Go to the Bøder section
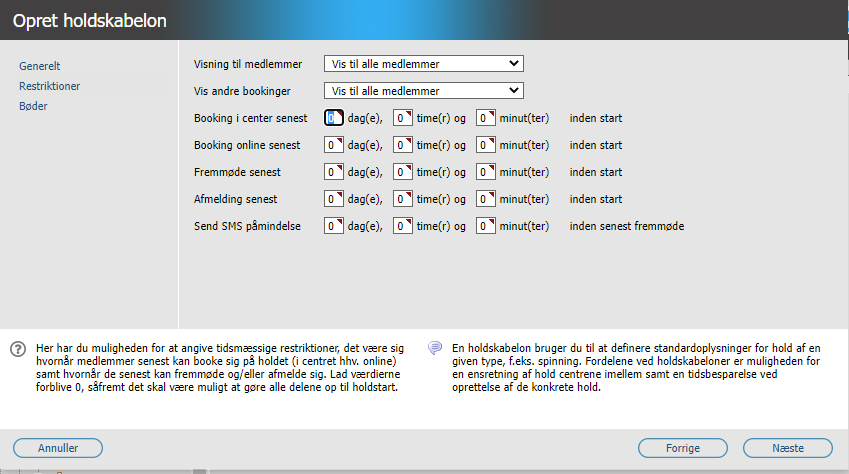The width and height of the screenshot is (849, 474). tap(33, 106)
